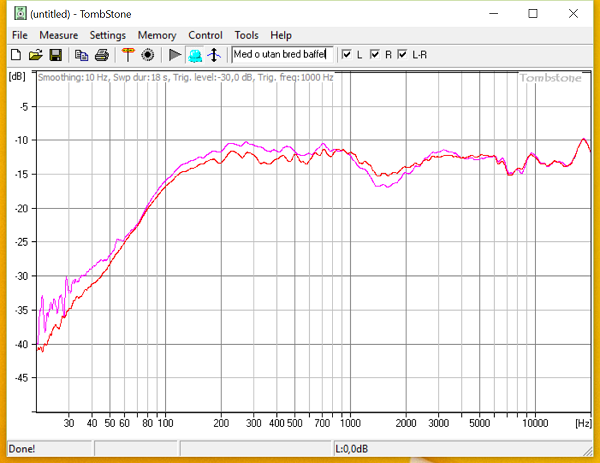This screenshot has height=463, width=600.
Task: Click the 'L:0,0dB' status bar entry
Action: [x=352, y=448]
